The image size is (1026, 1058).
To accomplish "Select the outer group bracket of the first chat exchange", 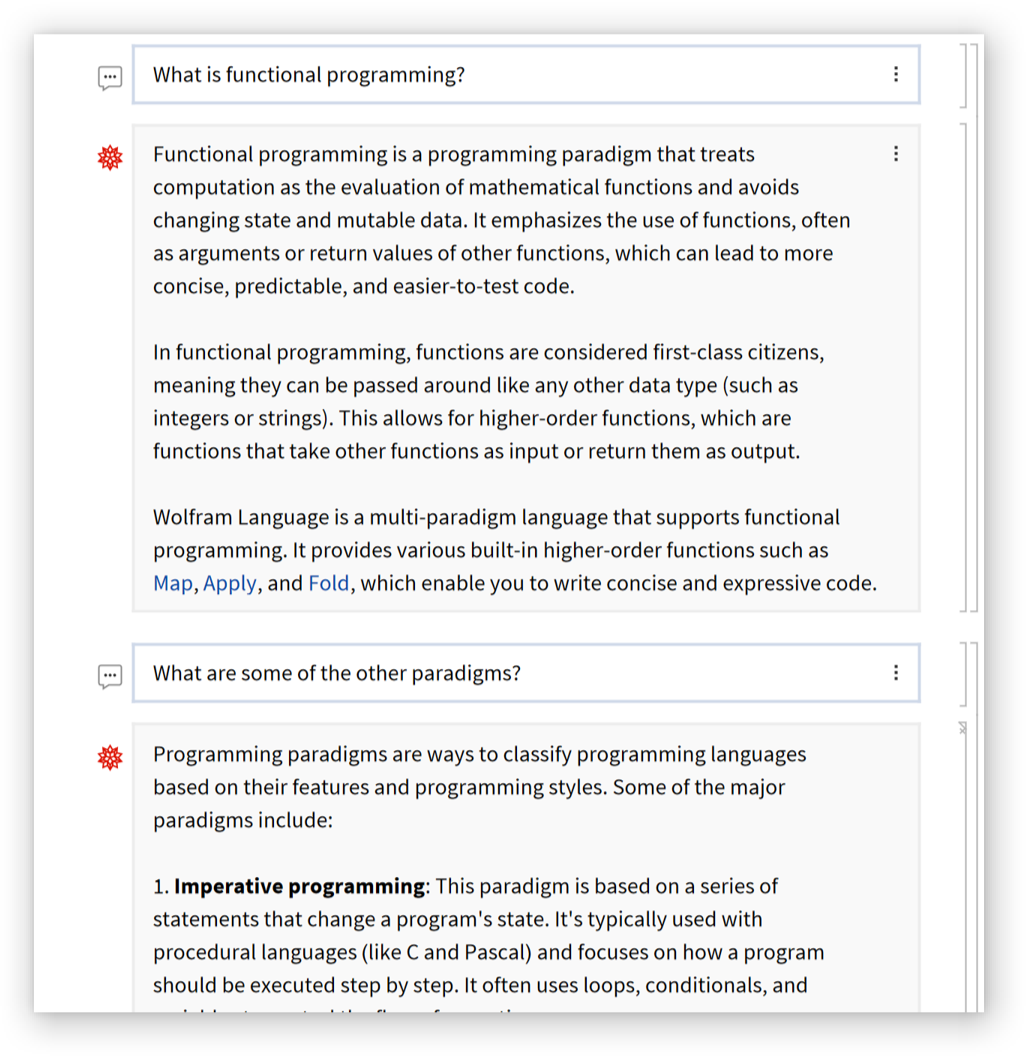I will tap(973, 330).
